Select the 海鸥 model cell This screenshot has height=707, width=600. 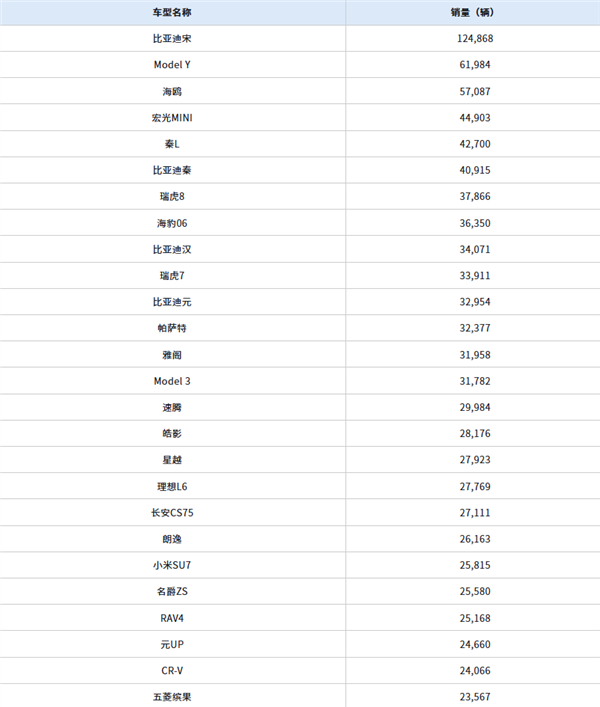[172, 91]
